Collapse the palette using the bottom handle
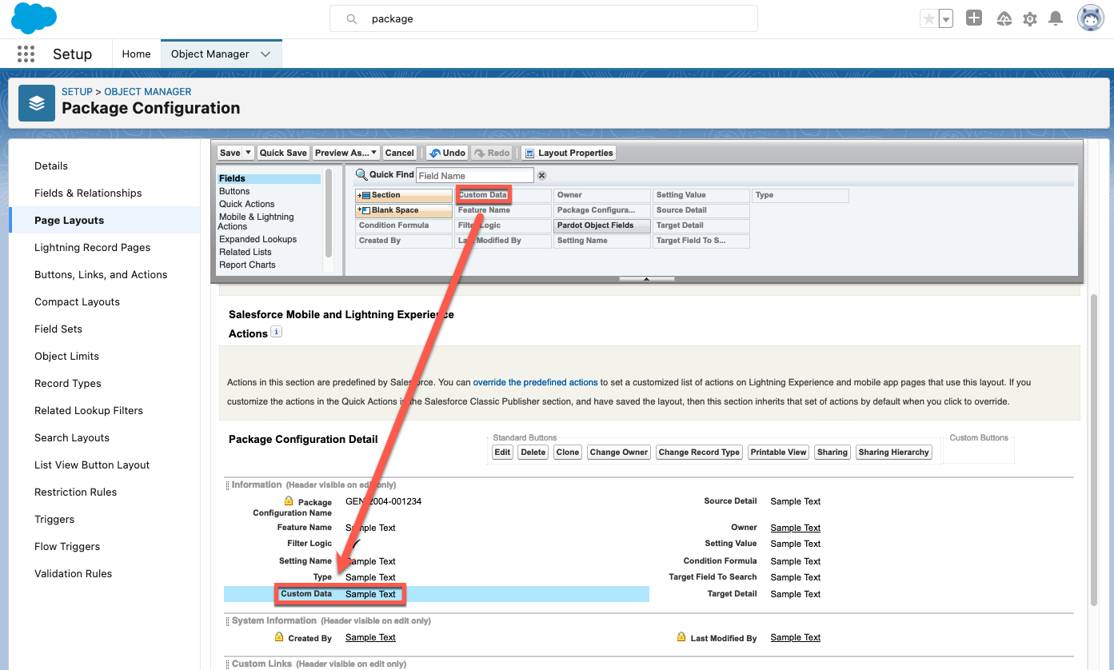 pos(646,279)
